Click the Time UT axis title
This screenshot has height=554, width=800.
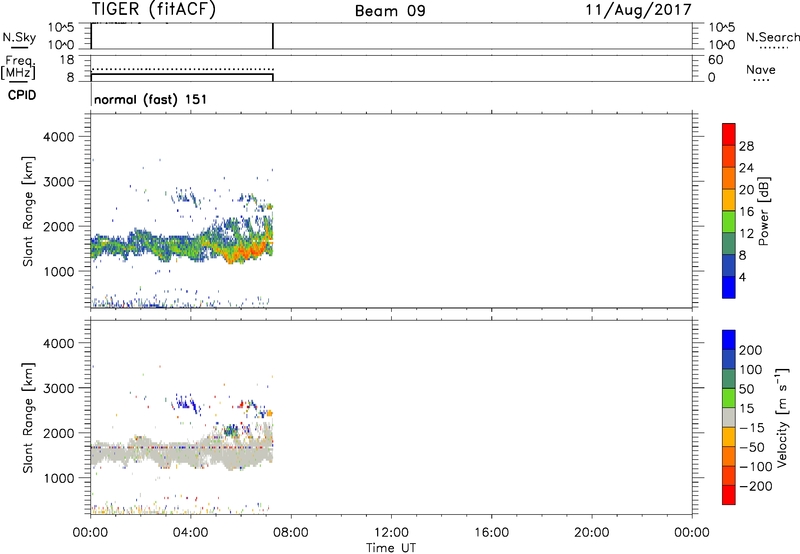tap(391, 548)
